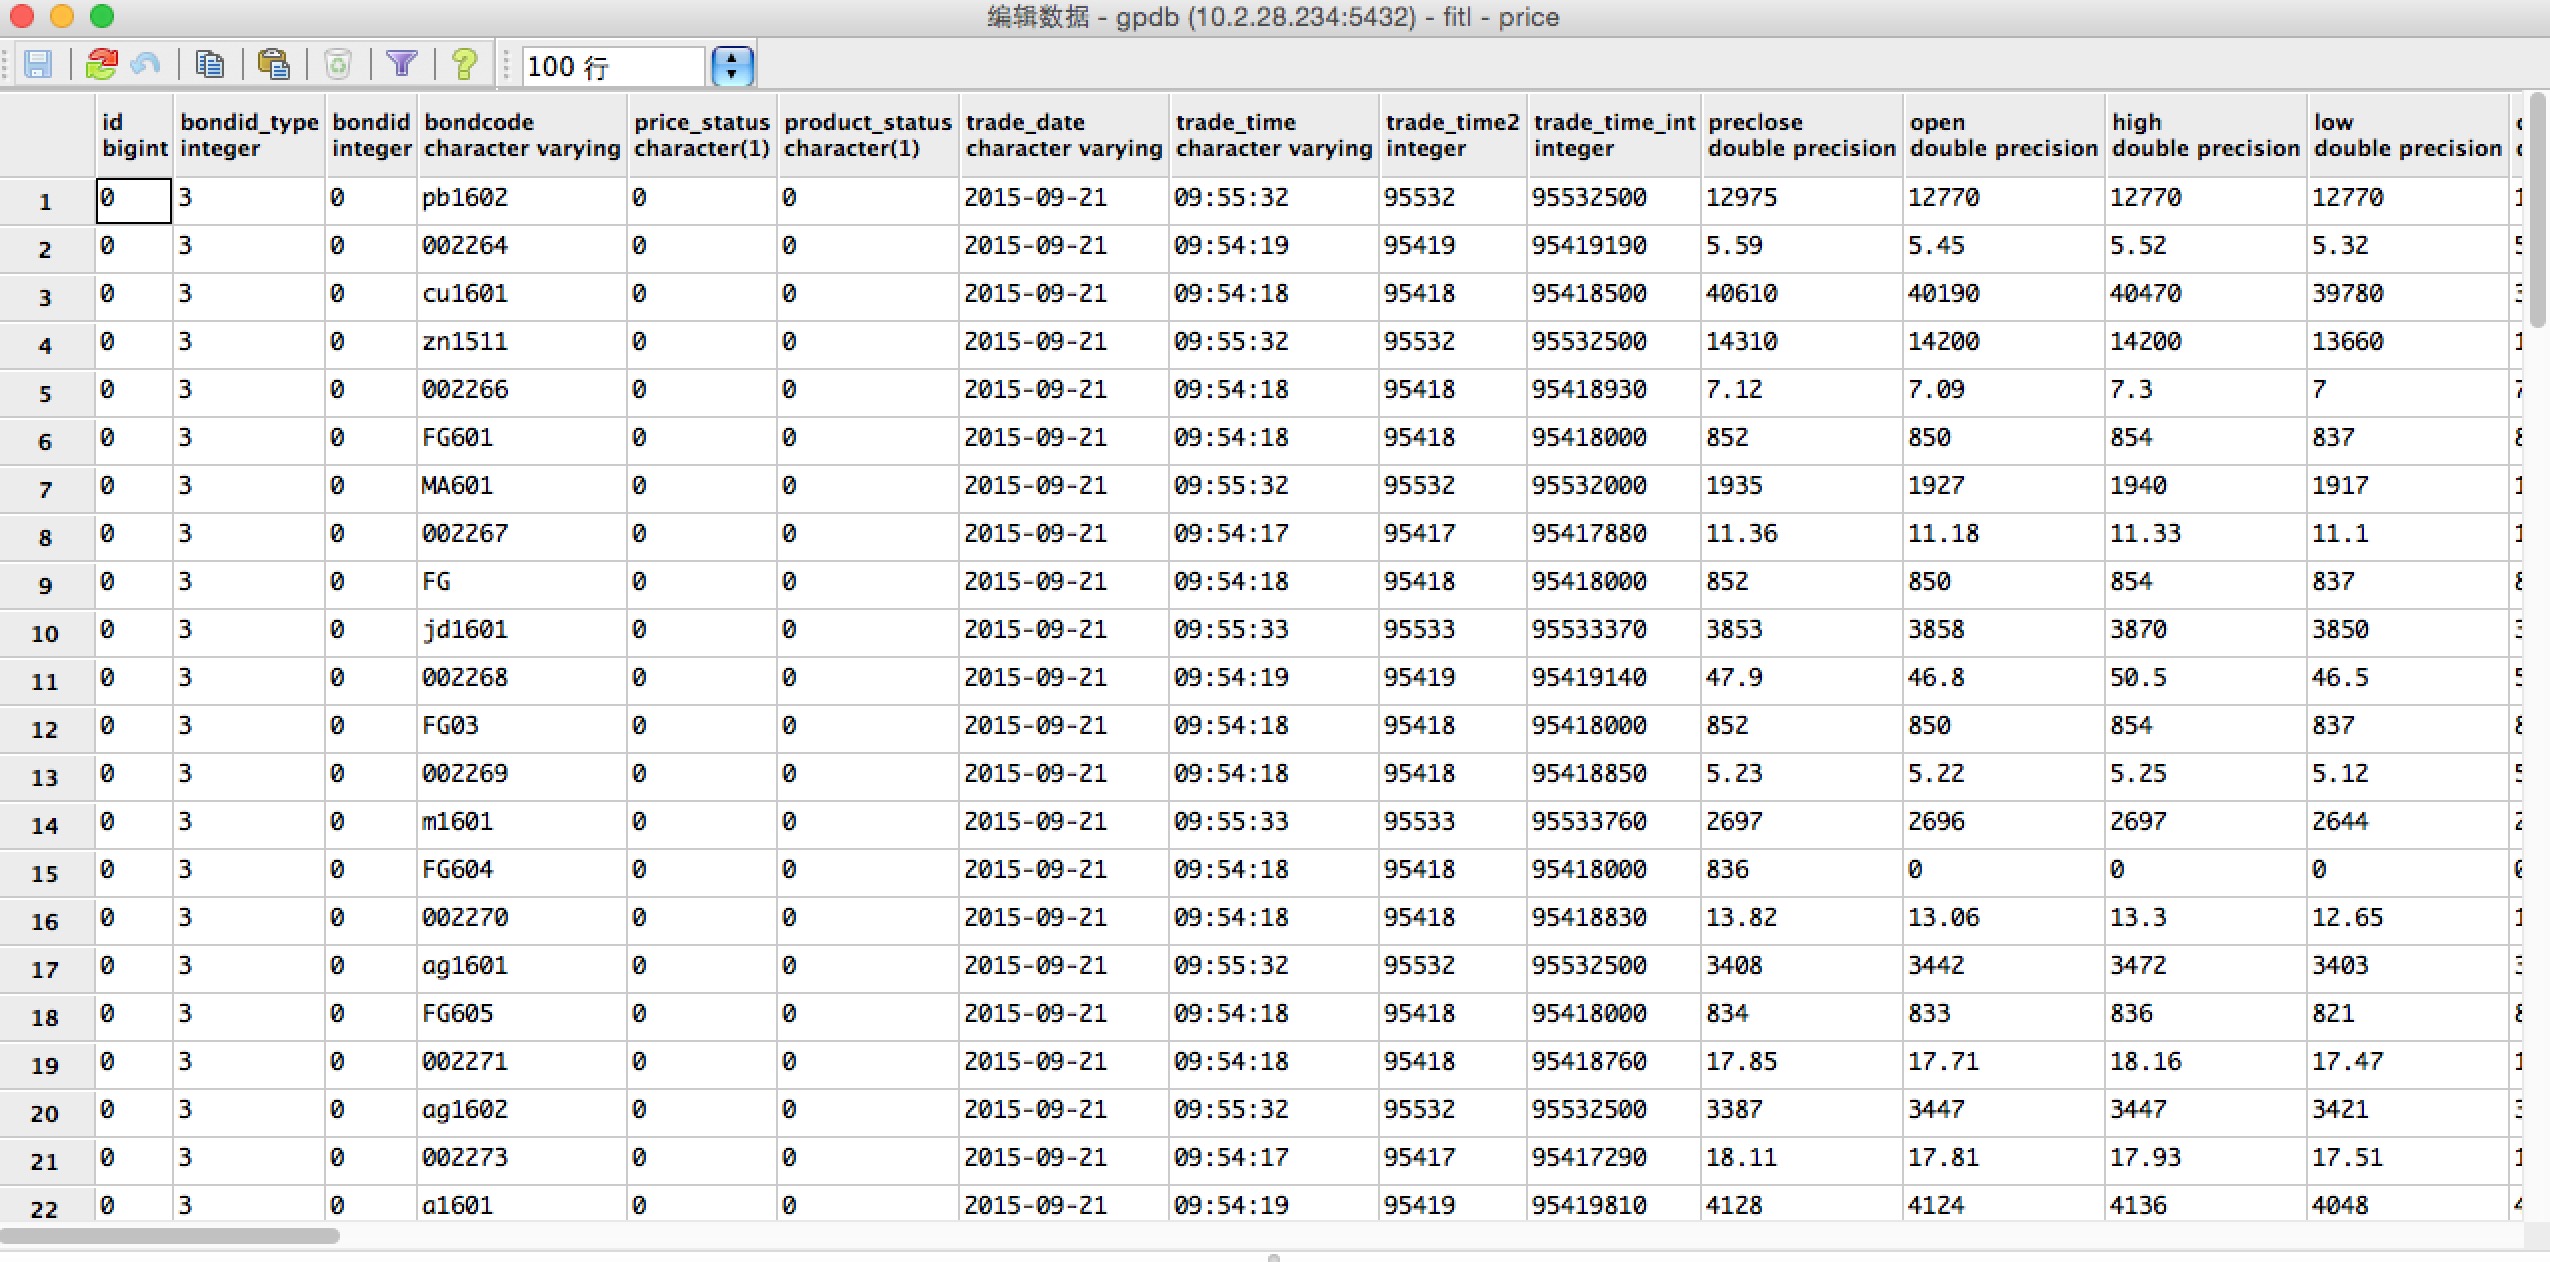Select the bondid_type column header

(249, 136)
